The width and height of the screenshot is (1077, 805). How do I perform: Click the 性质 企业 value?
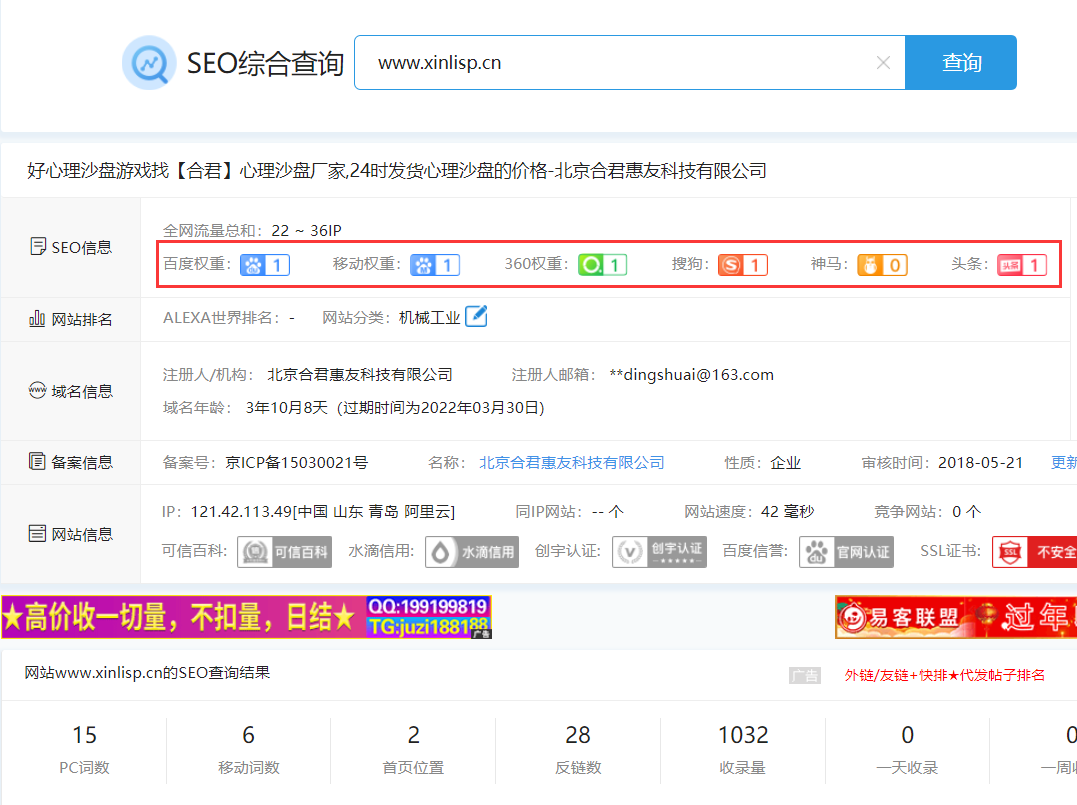[785, 463]
